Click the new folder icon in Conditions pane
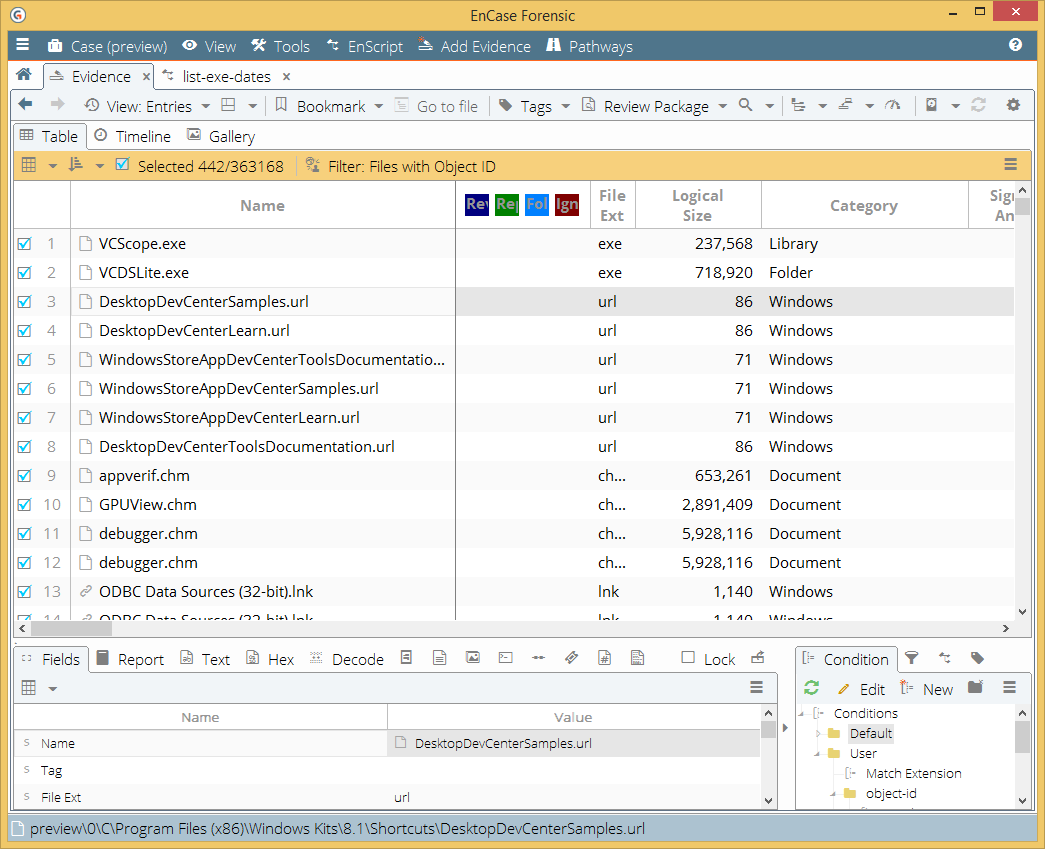 (x=976, y=688)
